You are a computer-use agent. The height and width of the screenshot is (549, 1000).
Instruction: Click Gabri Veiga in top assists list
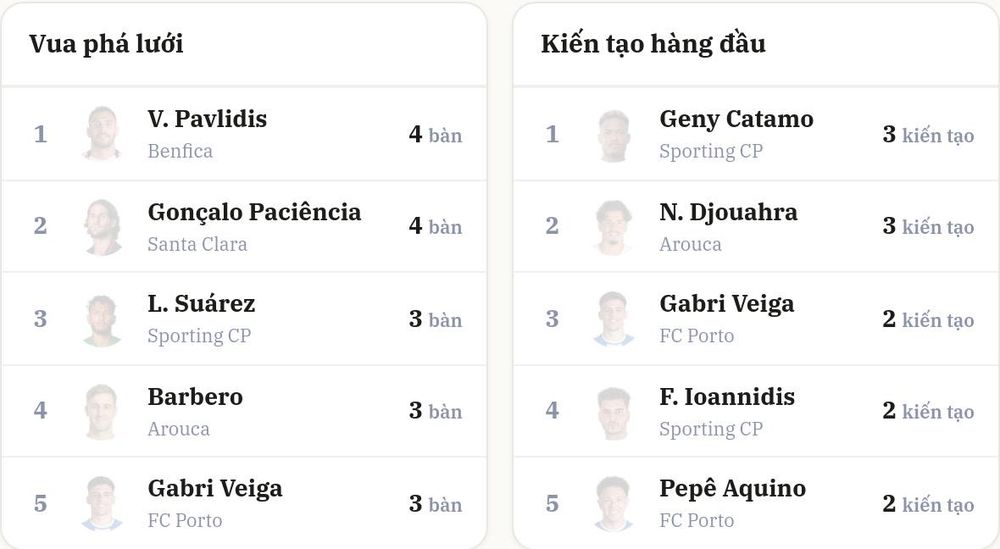click(x=727, y=305)
